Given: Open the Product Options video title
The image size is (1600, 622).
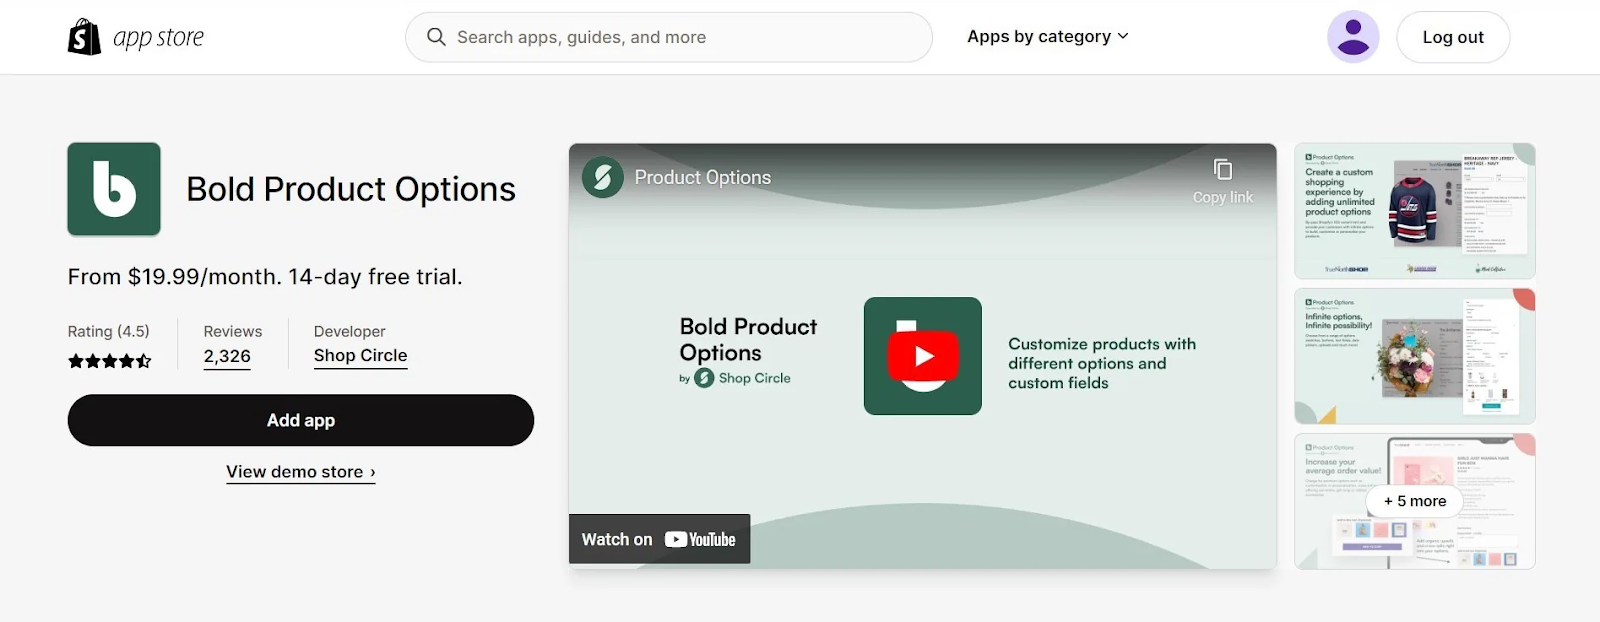Looking at the screenshot, I should [x=703, y=177].
